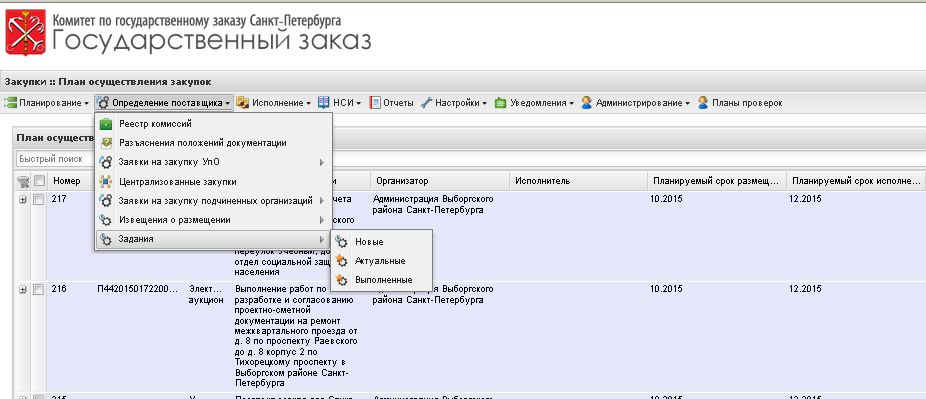Toggle the select-all checkbox in table header

click(x=39, y=181)
